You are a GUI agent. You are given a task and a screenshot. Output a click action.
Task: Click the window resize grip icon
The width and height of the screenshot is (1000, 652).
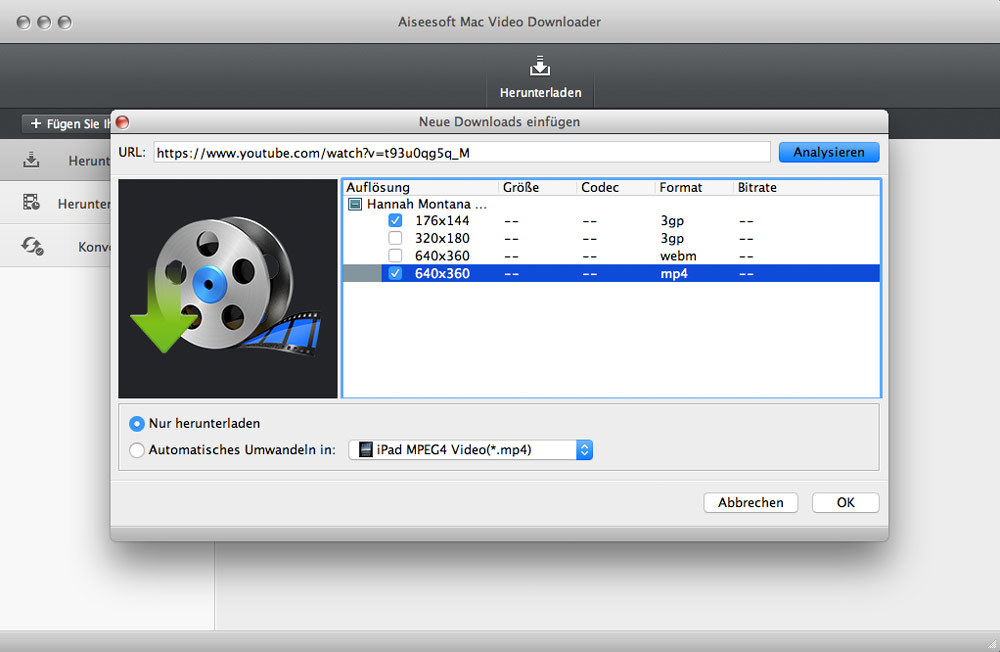(x=991, y=643)
